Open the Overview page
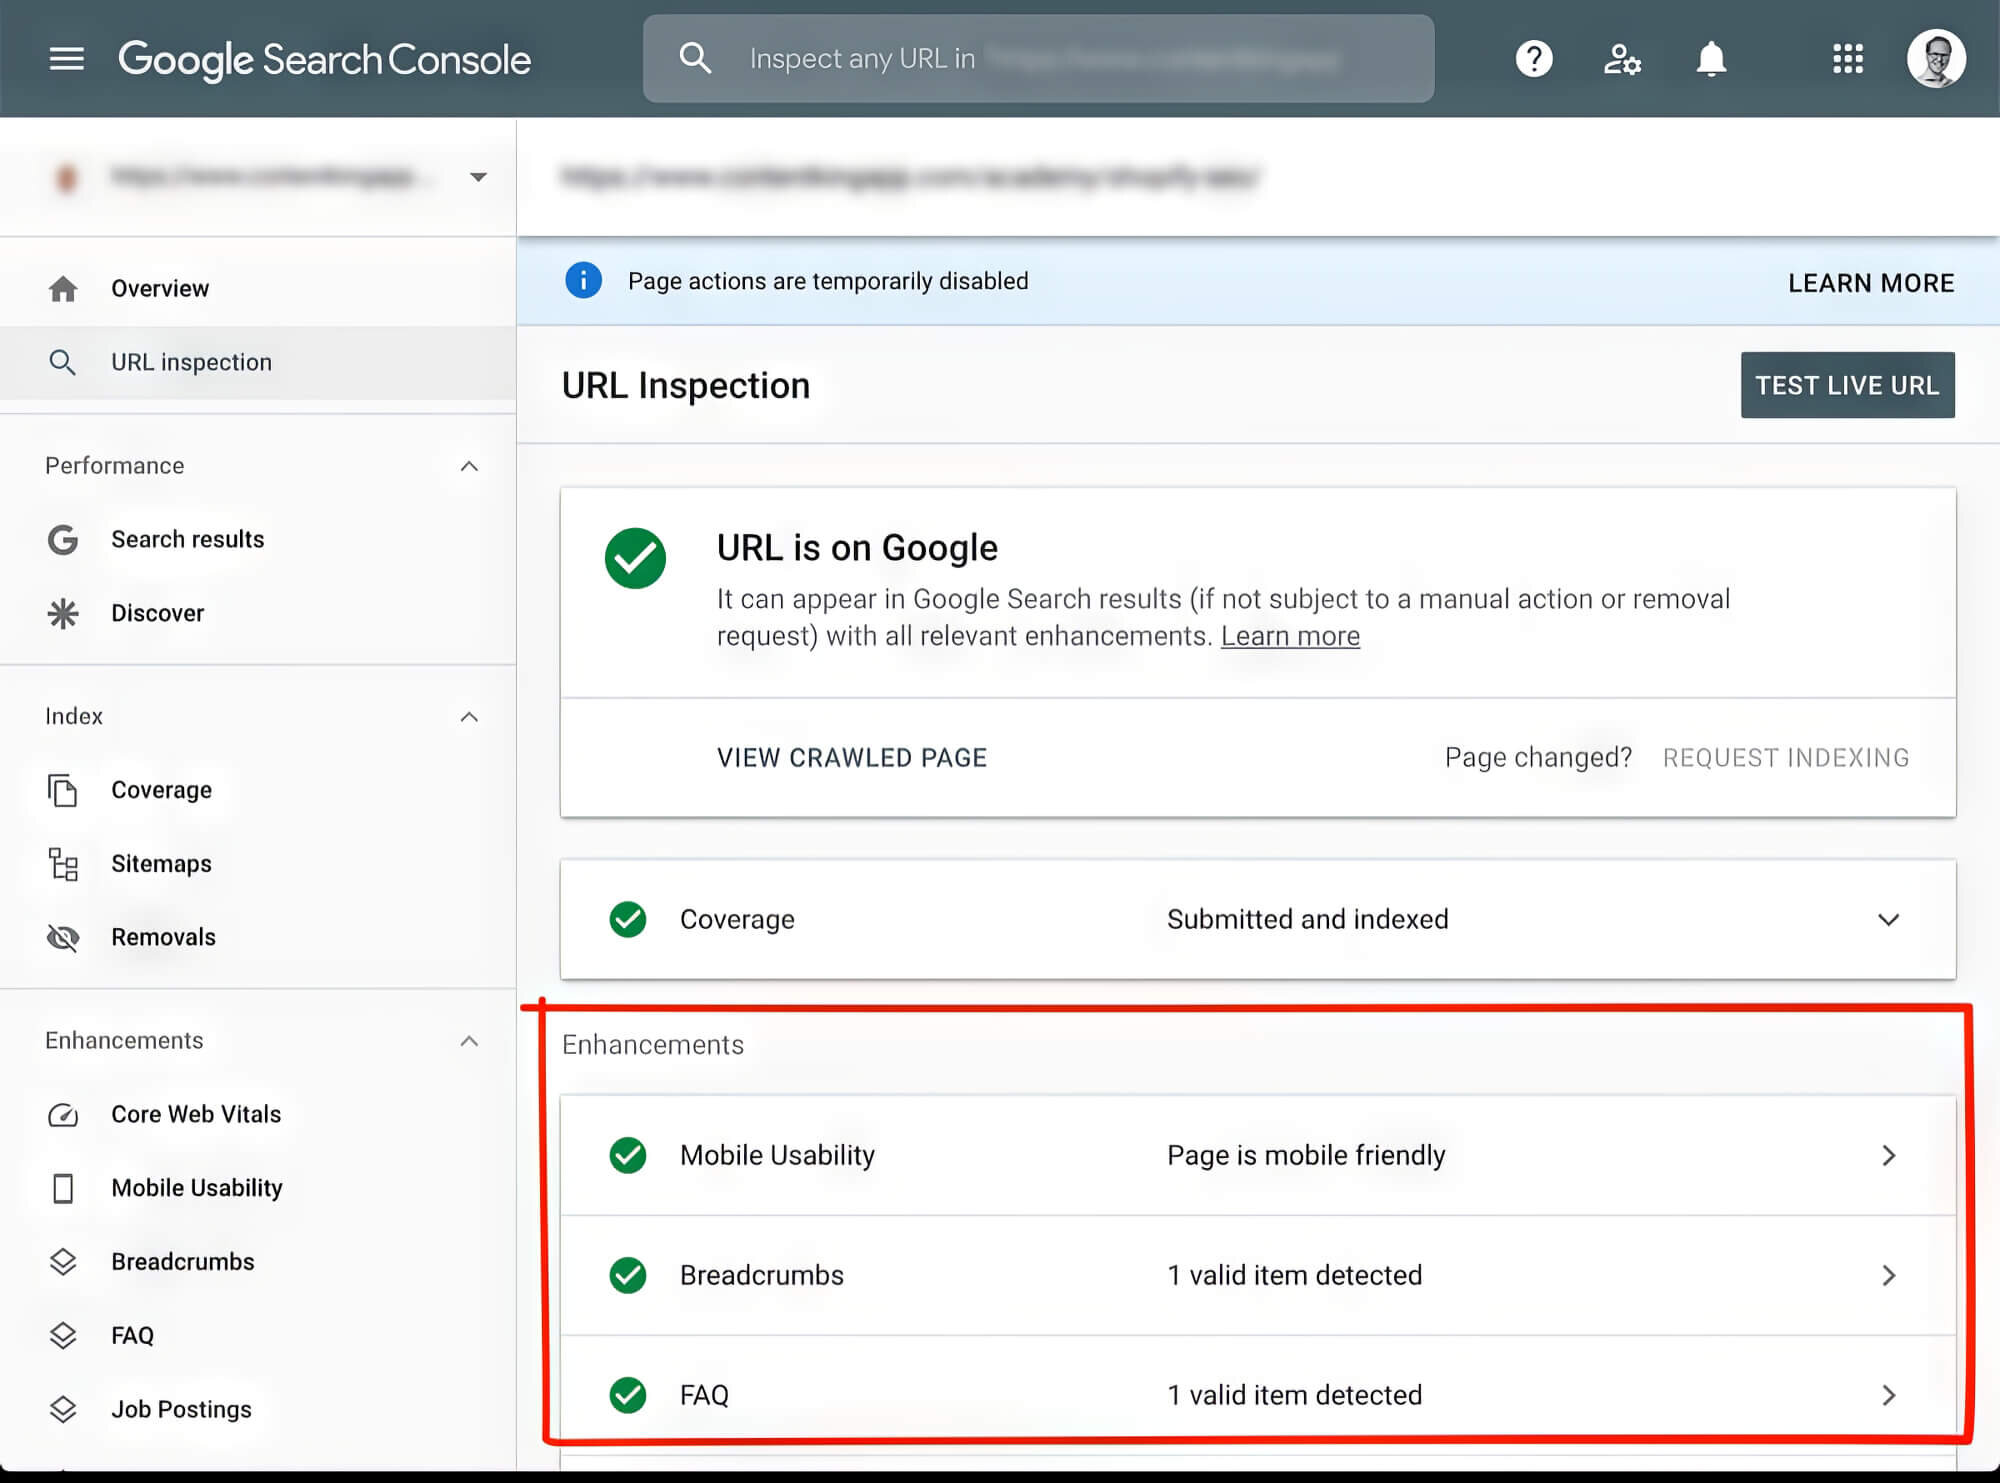The image size is (2000, 1483). 160,287
